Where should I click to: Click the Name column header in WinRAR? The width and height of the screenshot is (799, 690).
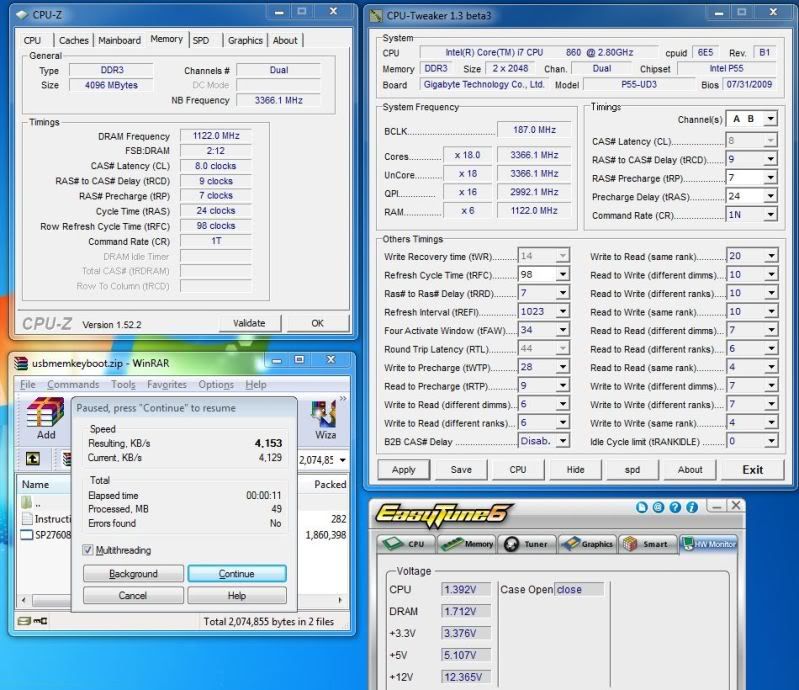[44, 484]
